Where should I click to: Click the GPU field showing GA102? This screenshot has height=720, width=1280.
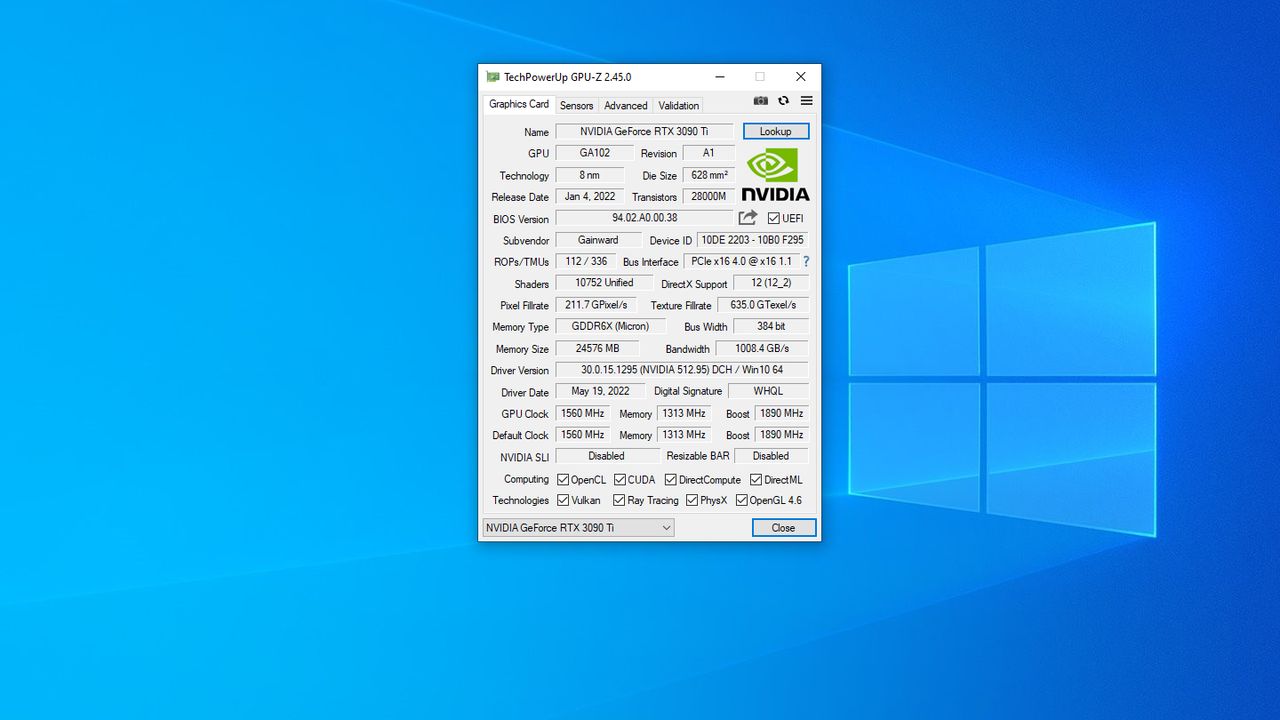595,153
